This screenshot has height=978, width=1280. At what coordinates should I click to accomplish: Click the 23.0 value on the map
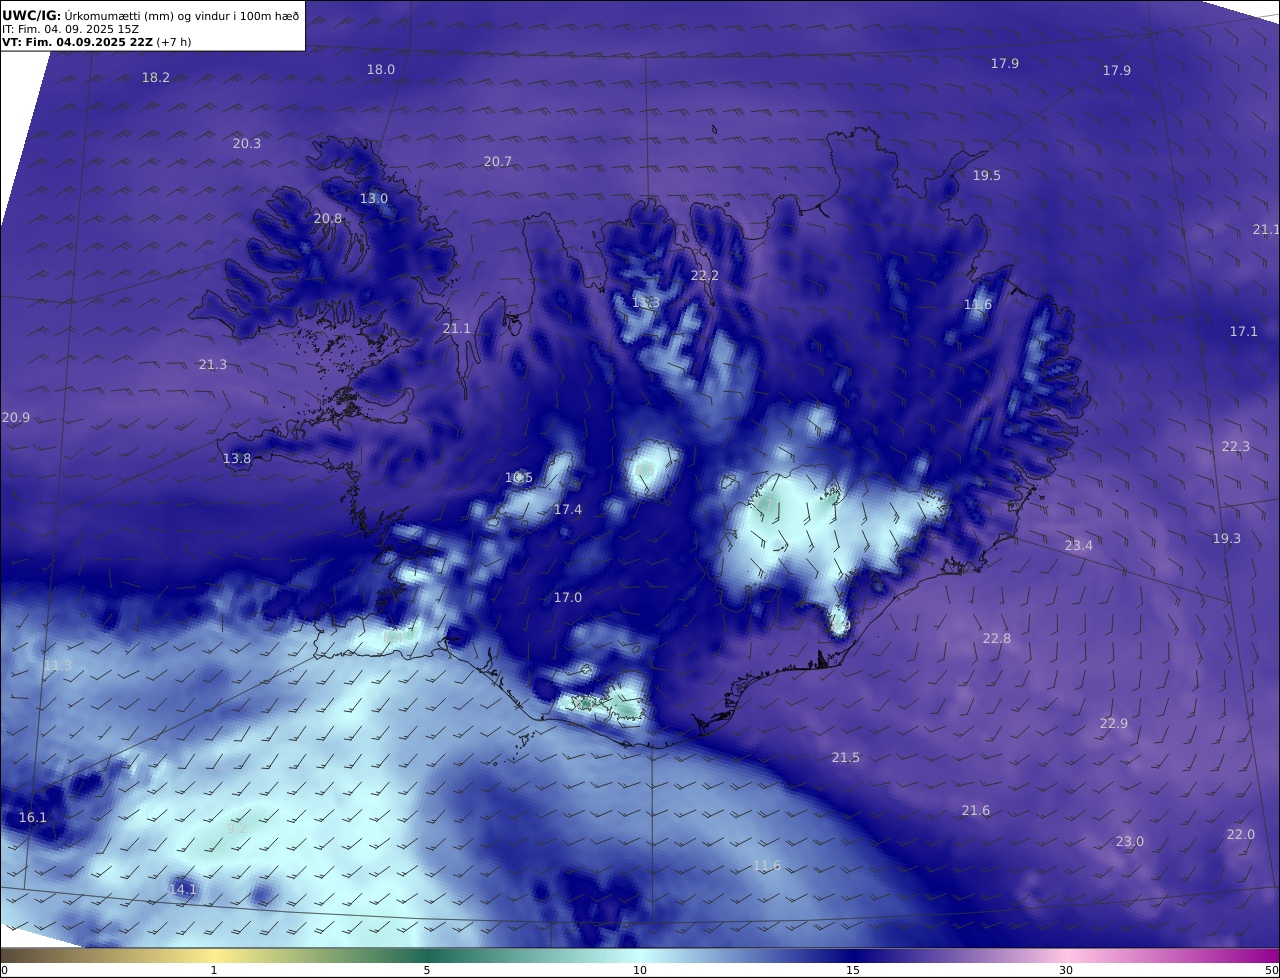[x=1130, y=841]
